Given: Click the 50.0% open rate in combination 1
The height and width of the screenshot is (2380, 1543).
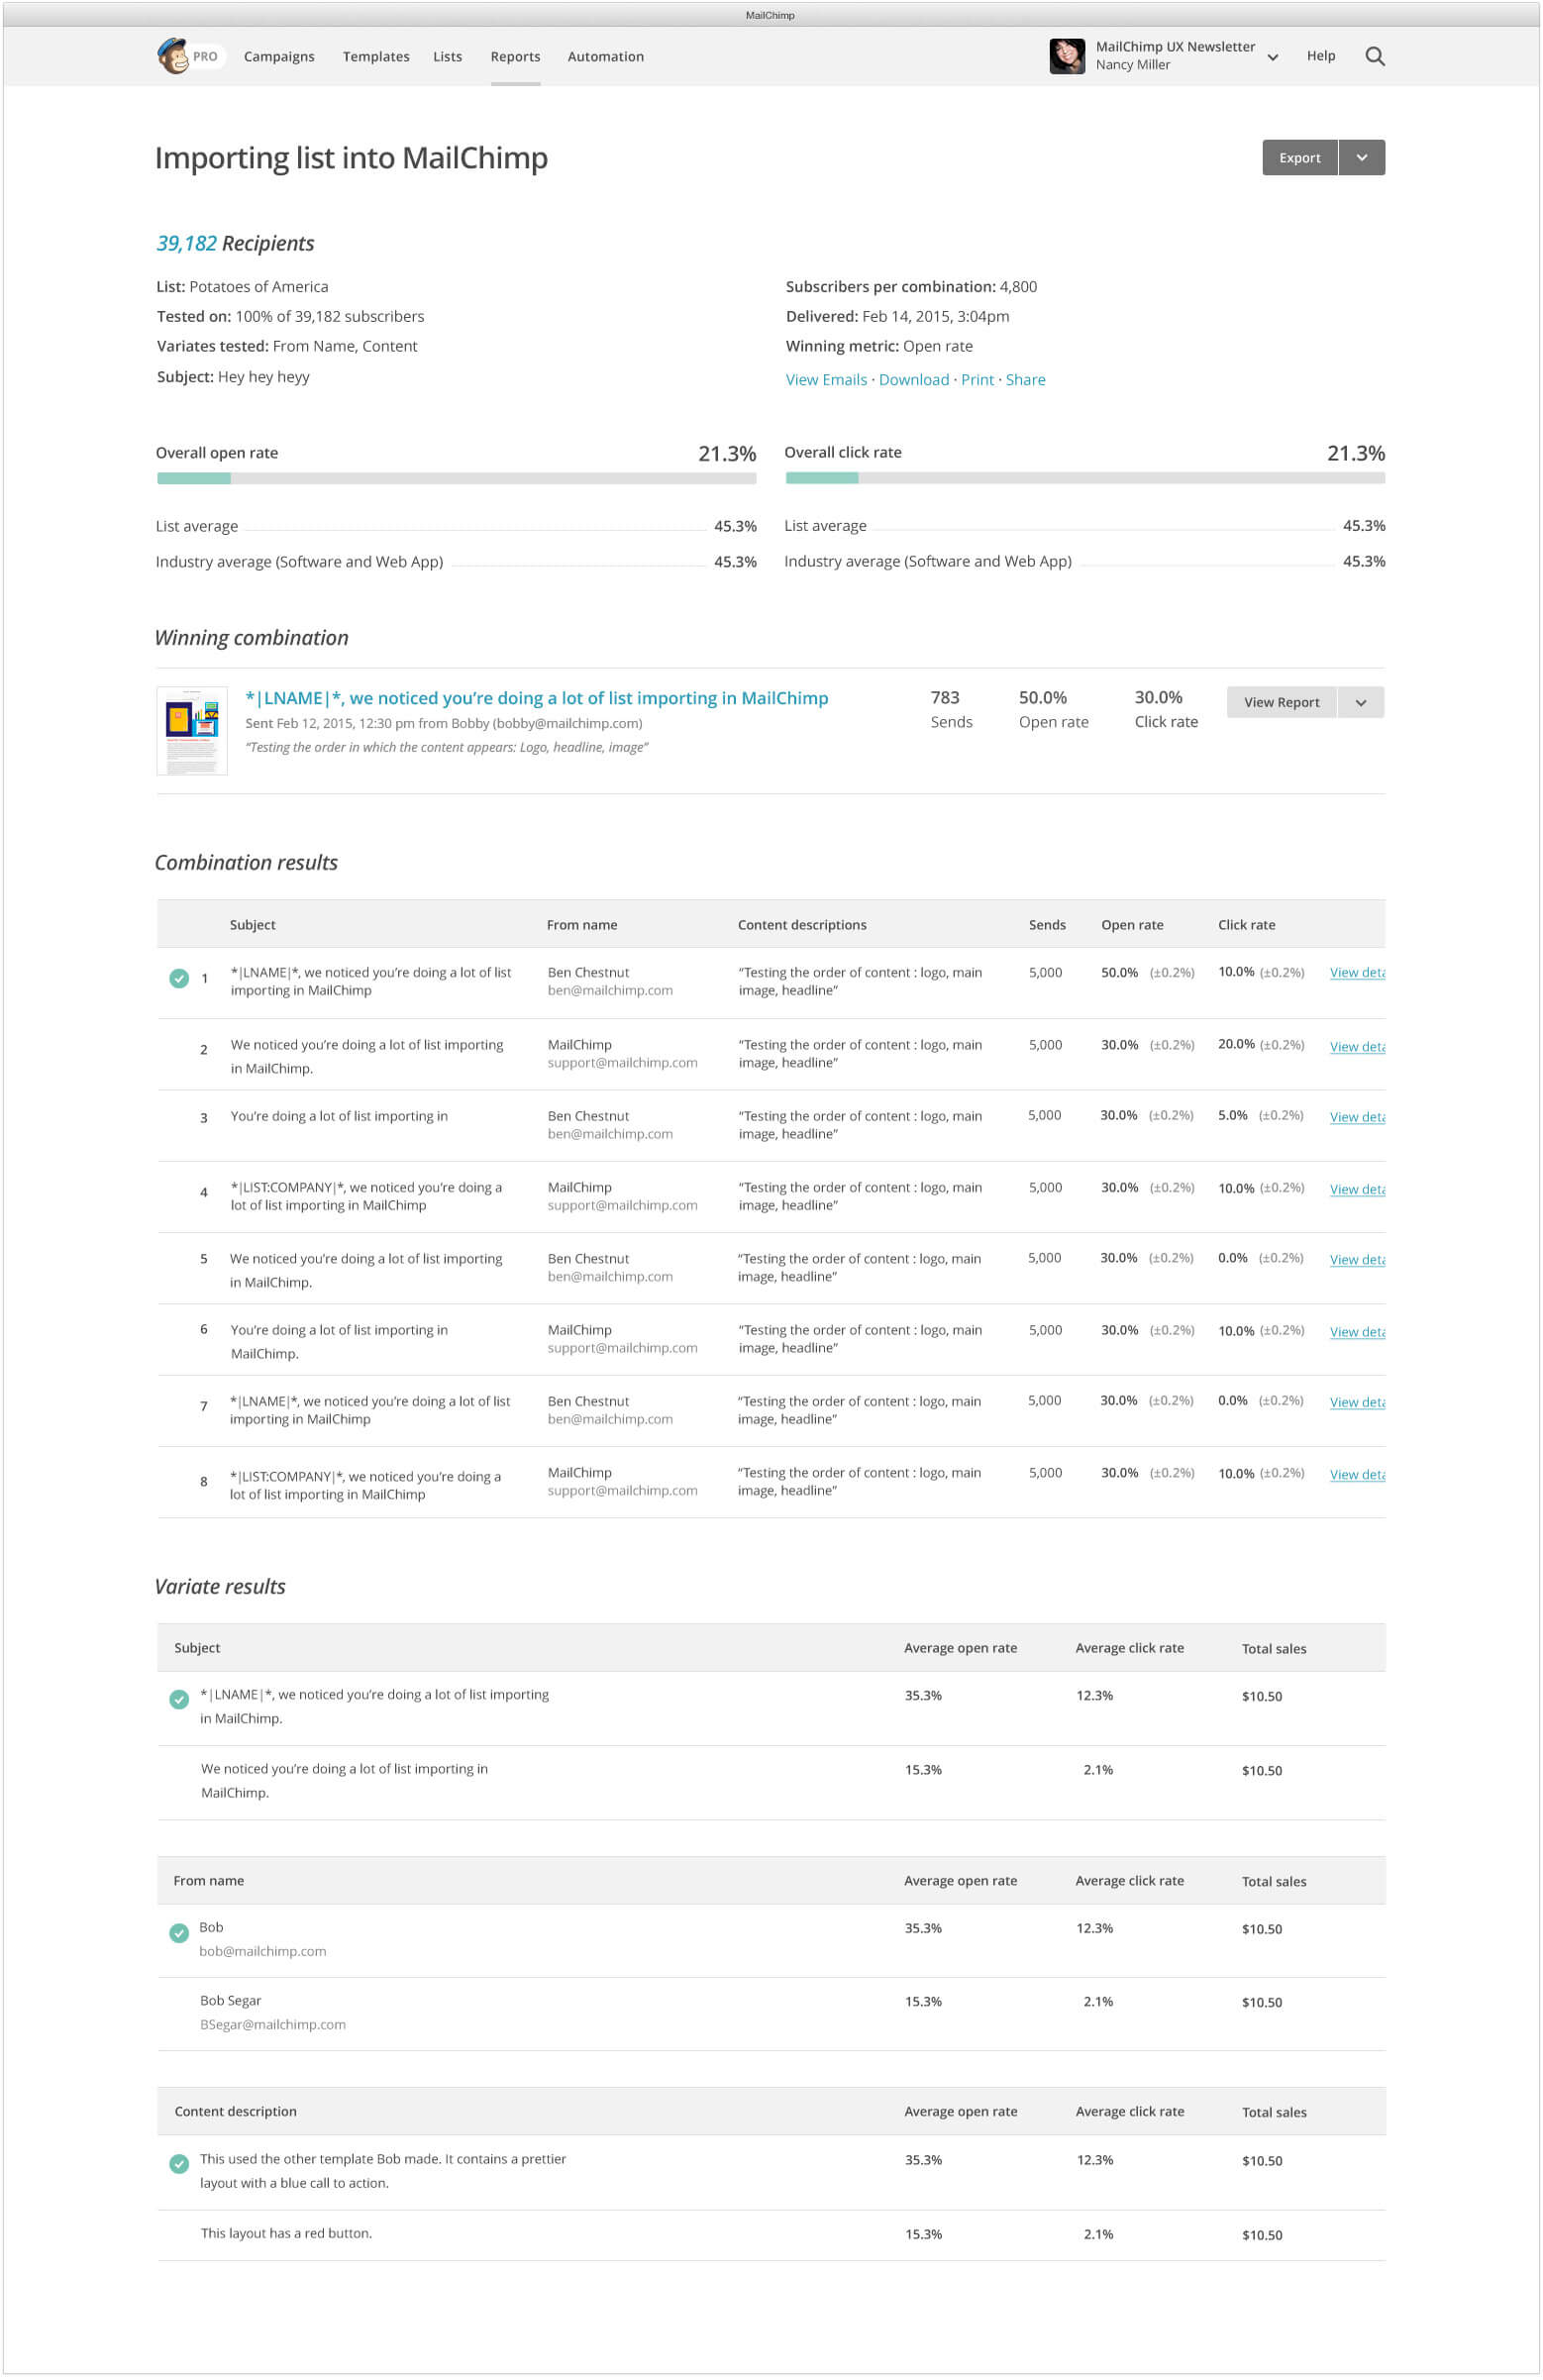Looking at the screenshot, I should pyautogui.click(x=1119, y=973).
